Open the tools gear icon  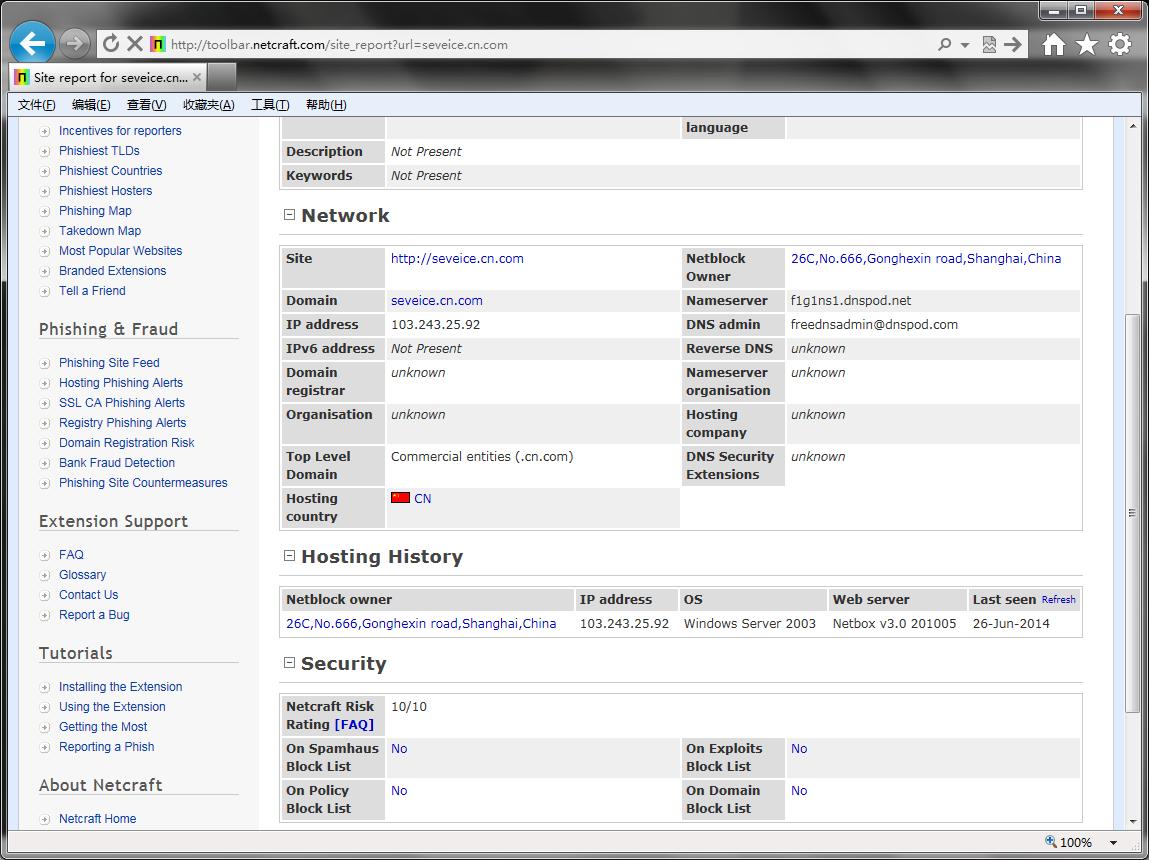click(x=1120, y=44)
